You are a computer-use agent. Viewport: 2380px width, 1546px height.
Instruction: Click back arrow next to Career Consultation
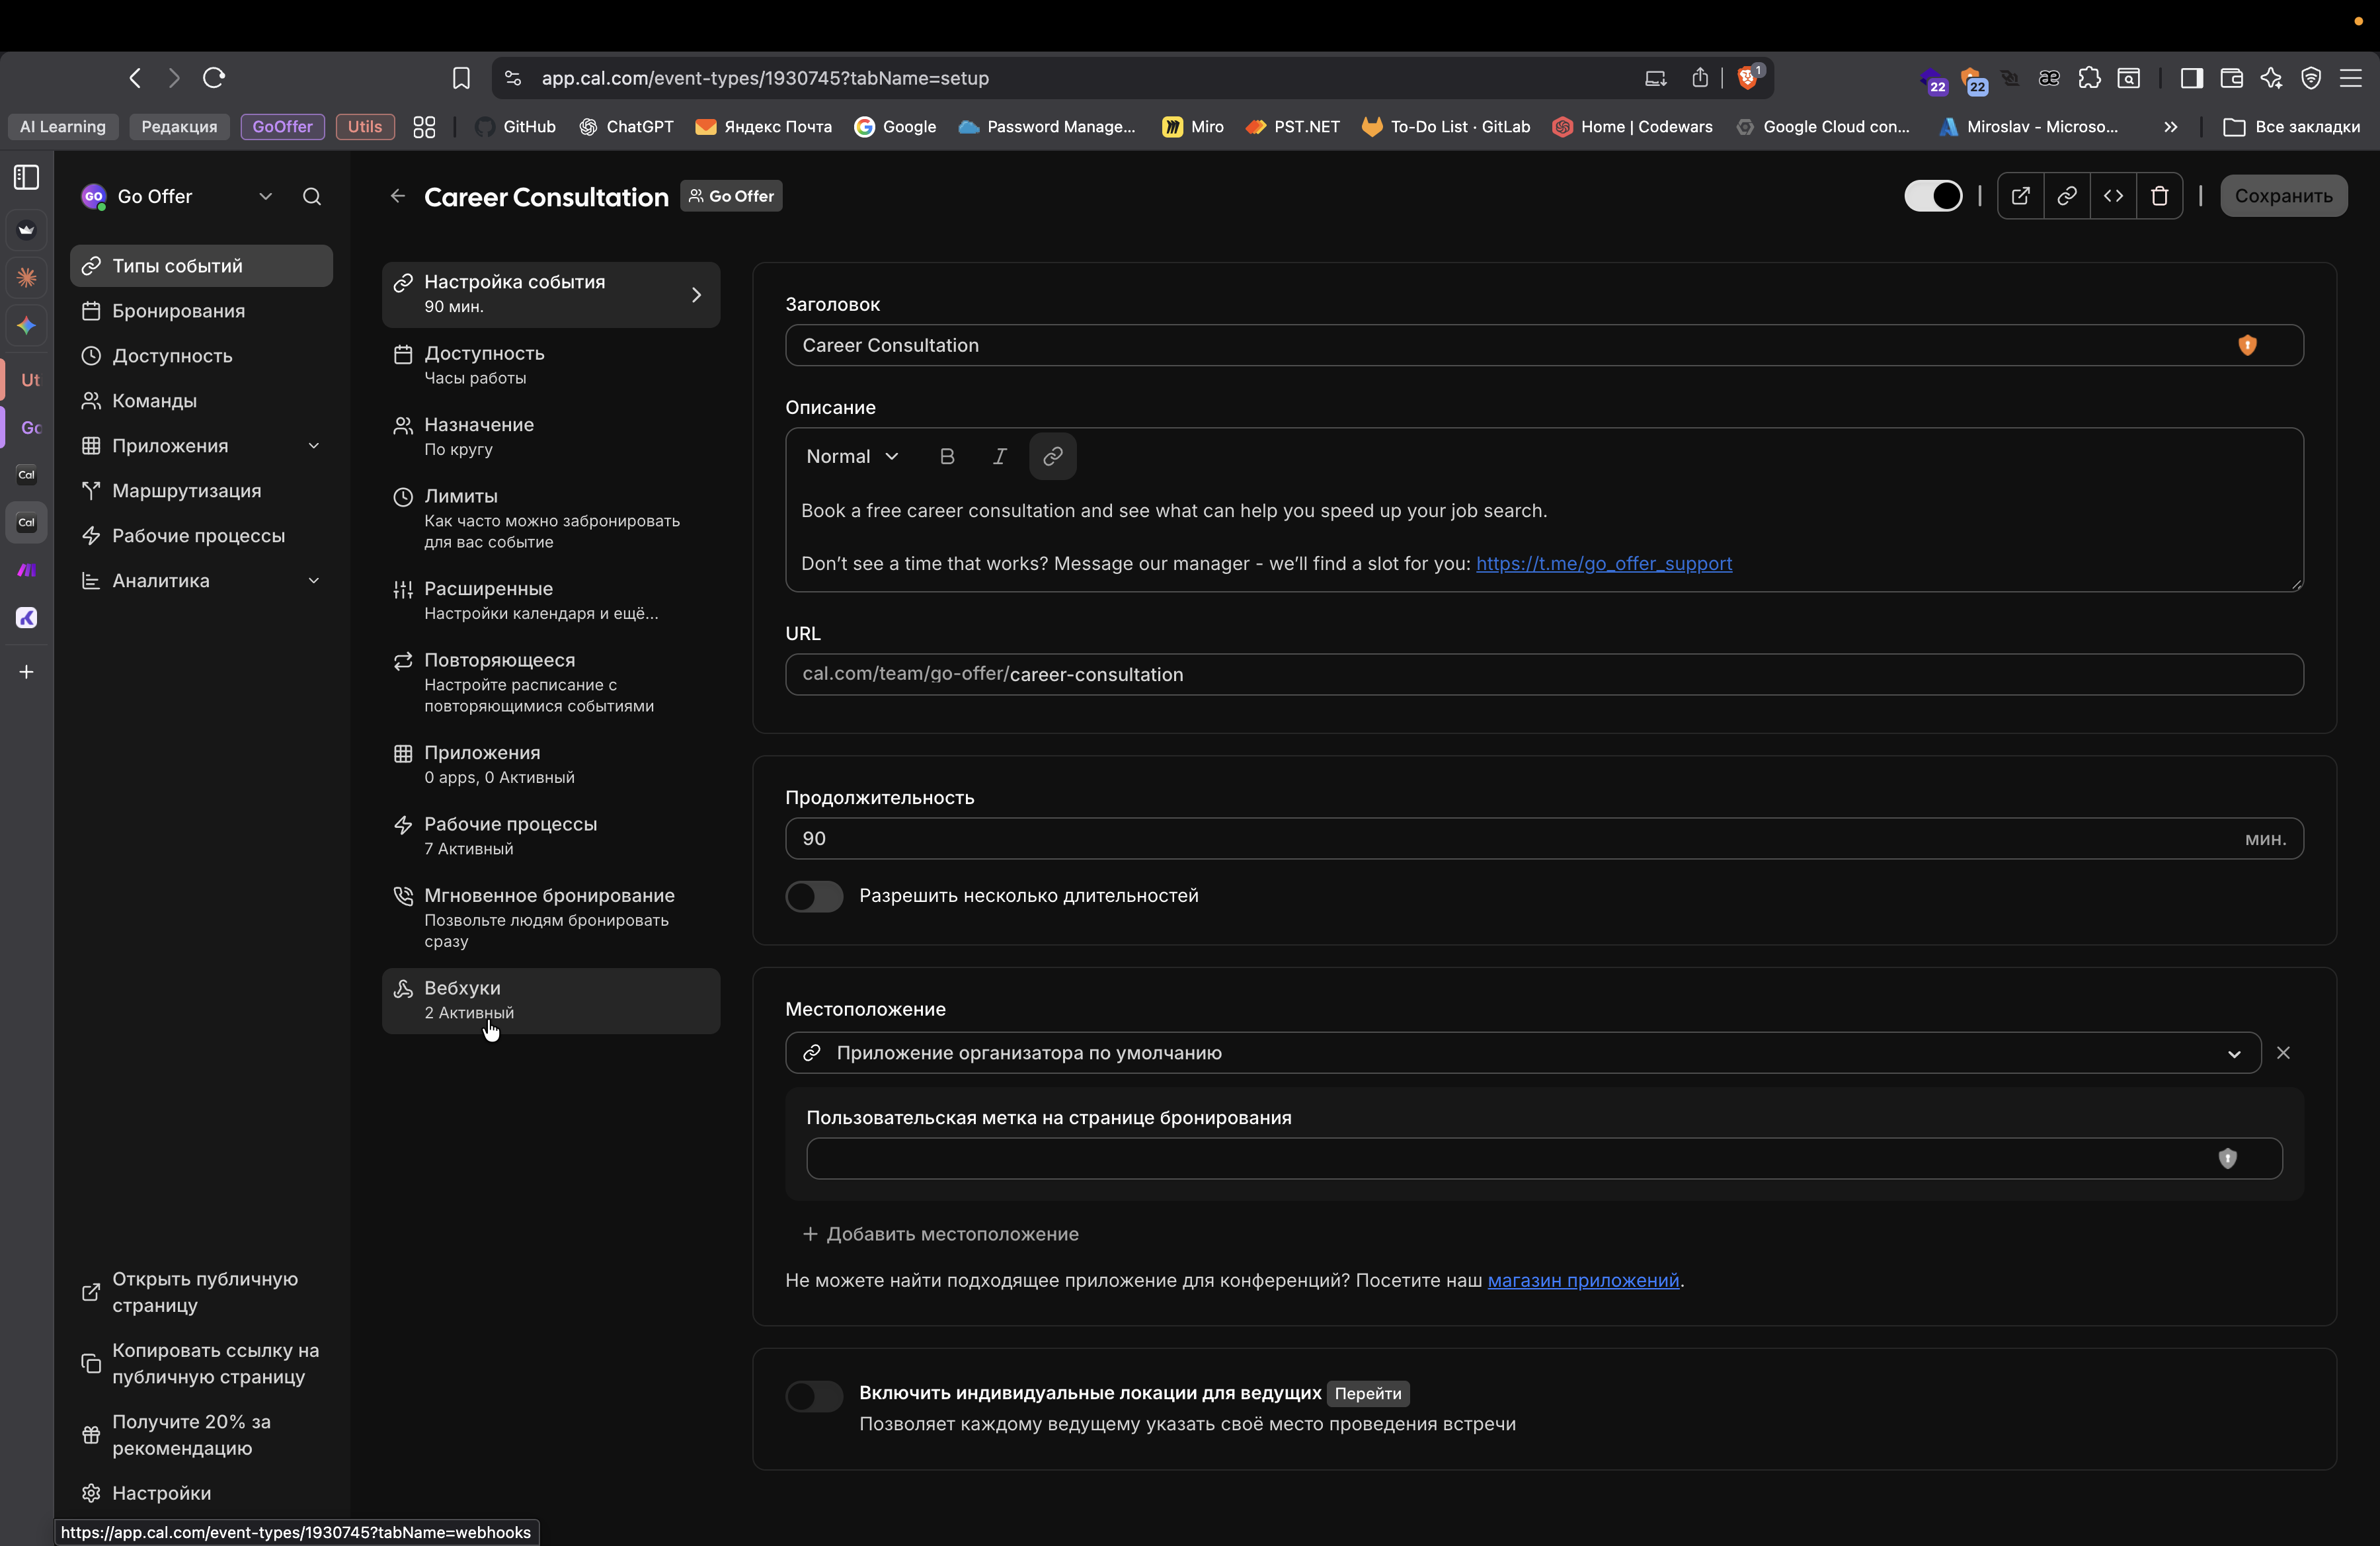point(398,196)
